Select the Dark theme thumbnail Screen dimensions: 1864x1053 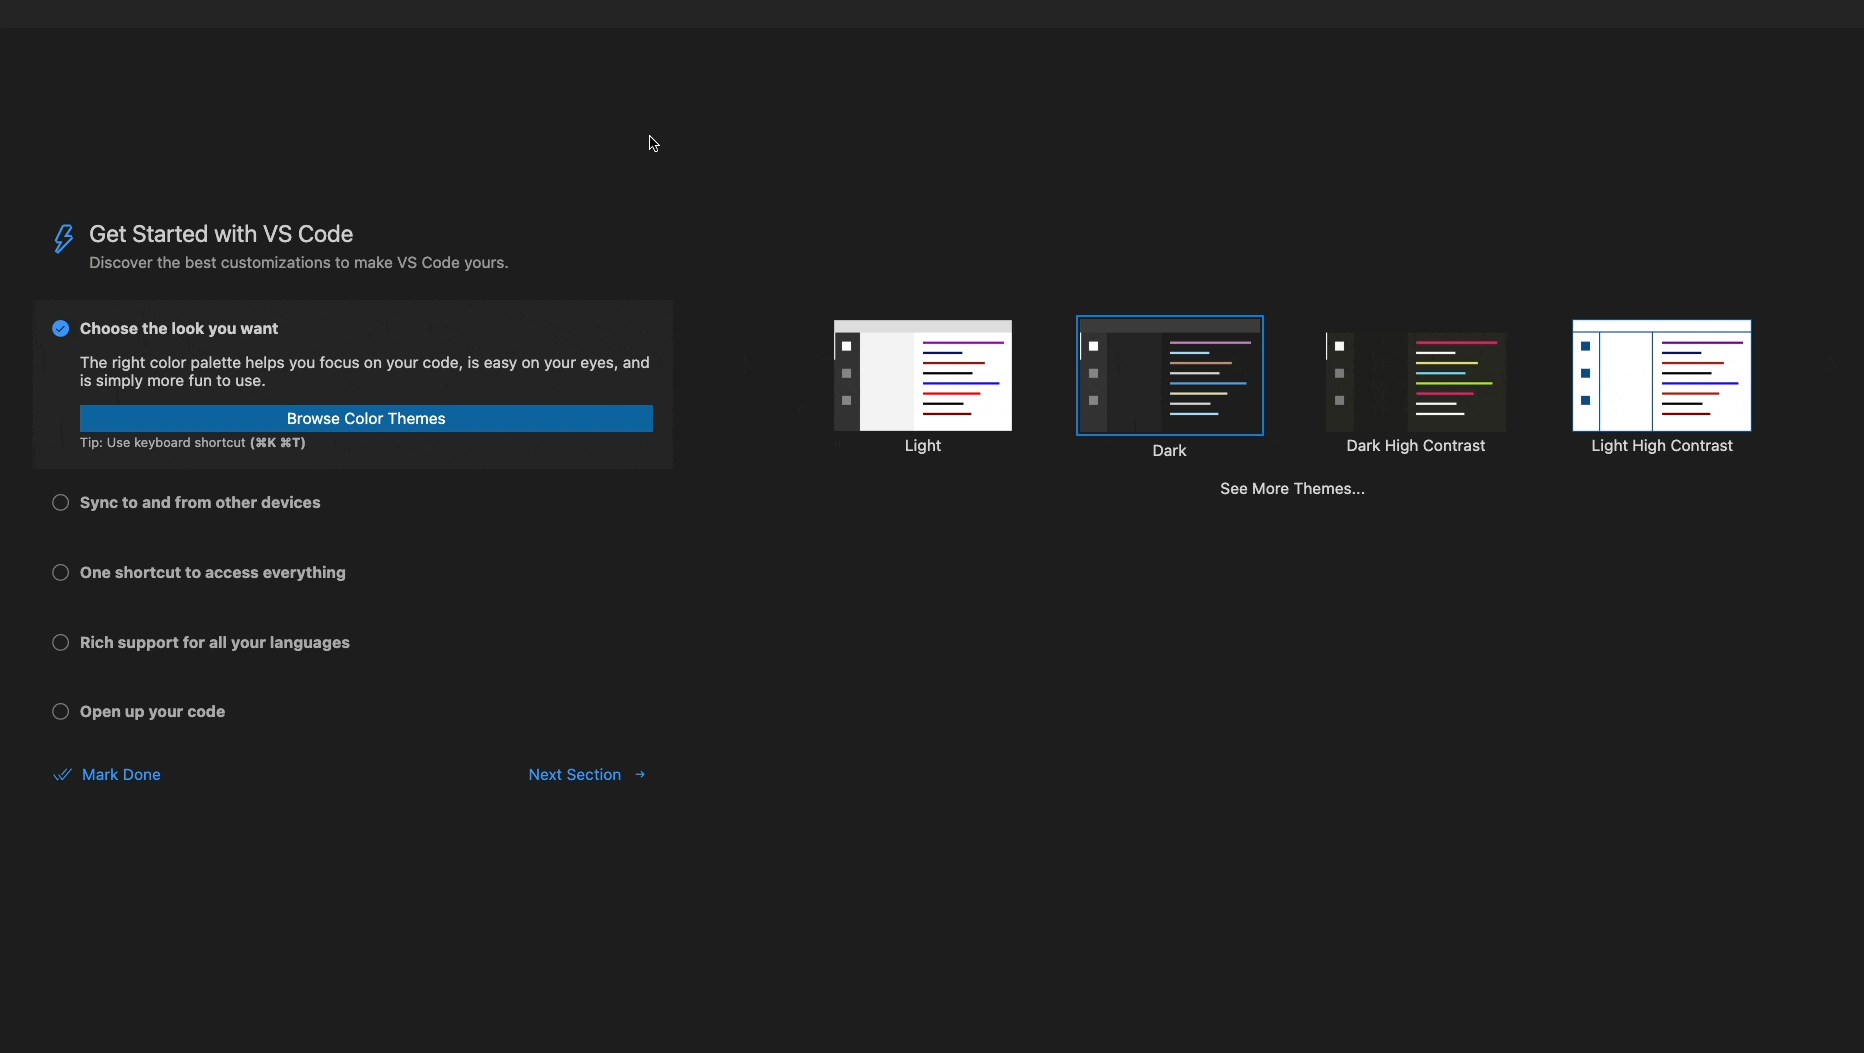point(1170,376)
